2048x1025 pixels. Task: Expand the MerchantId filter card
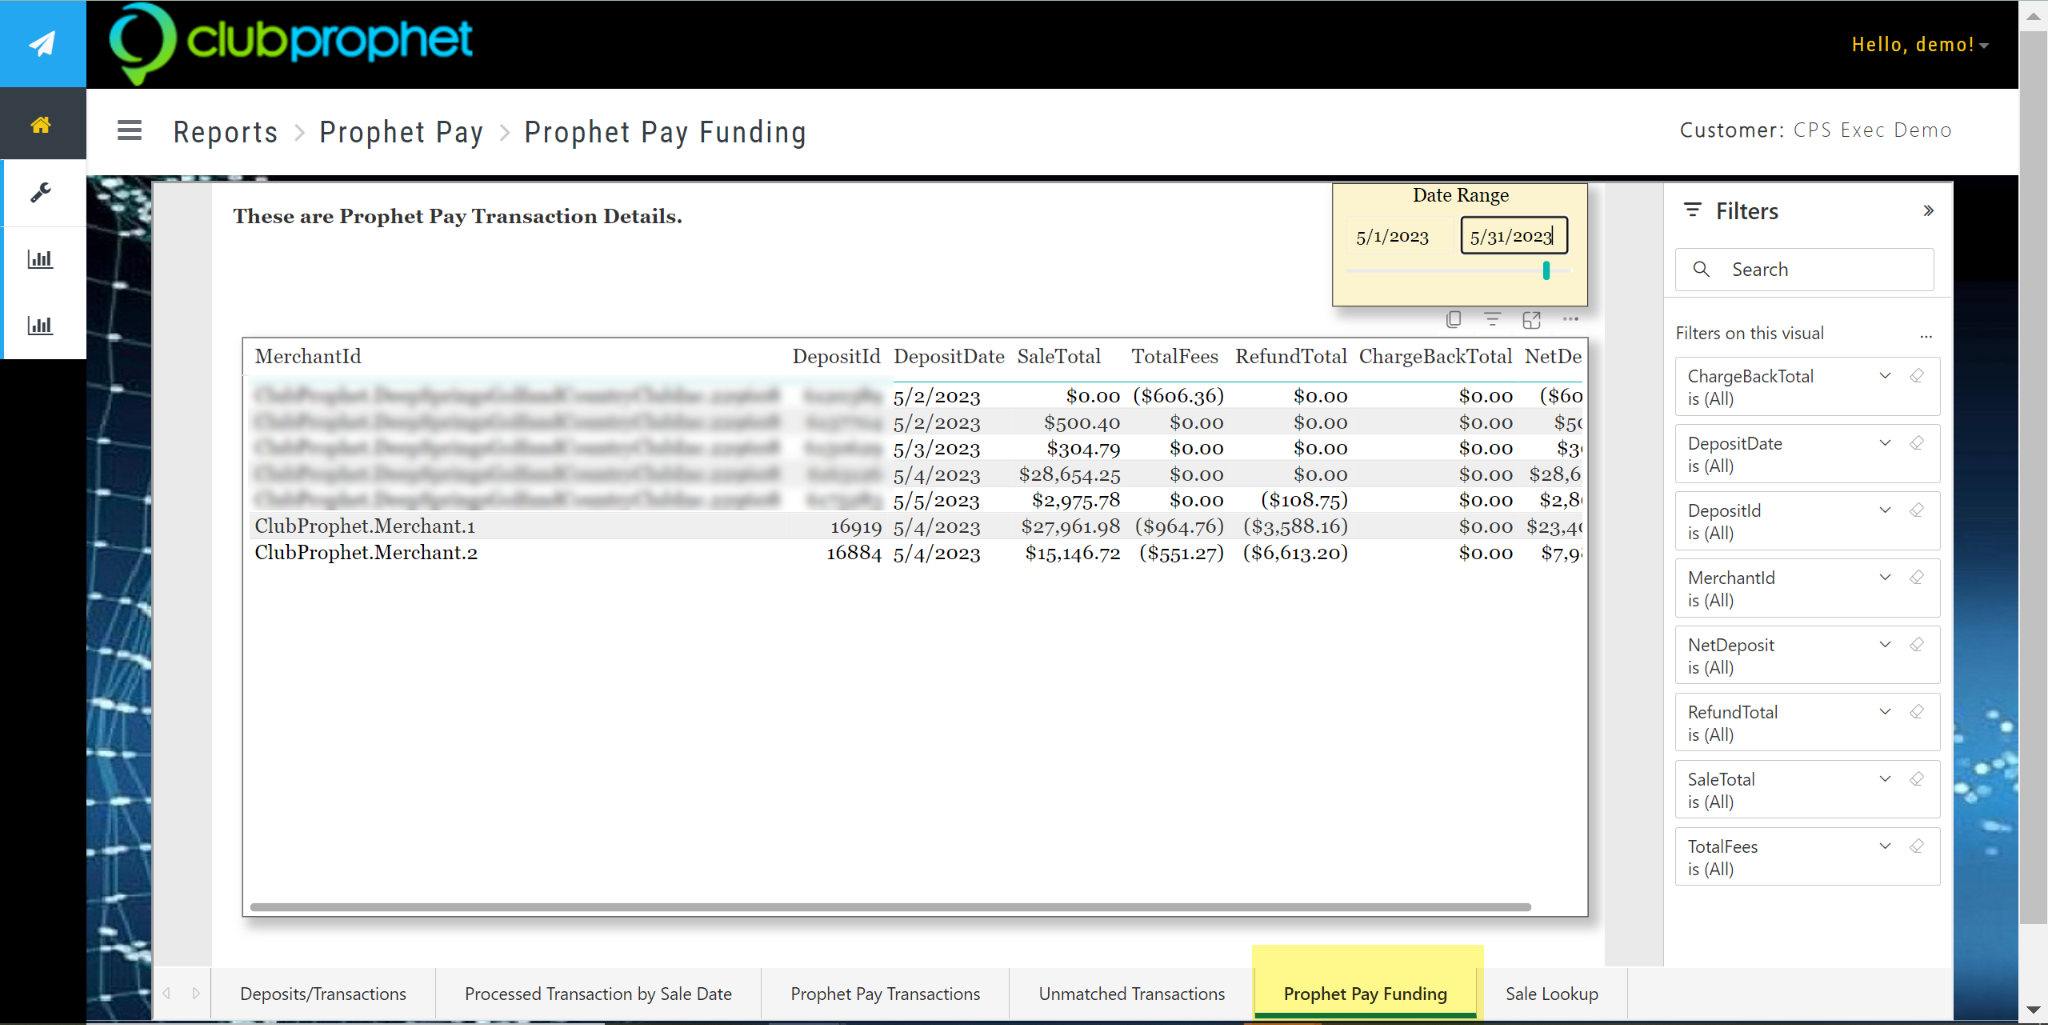tap(1885, 577)
